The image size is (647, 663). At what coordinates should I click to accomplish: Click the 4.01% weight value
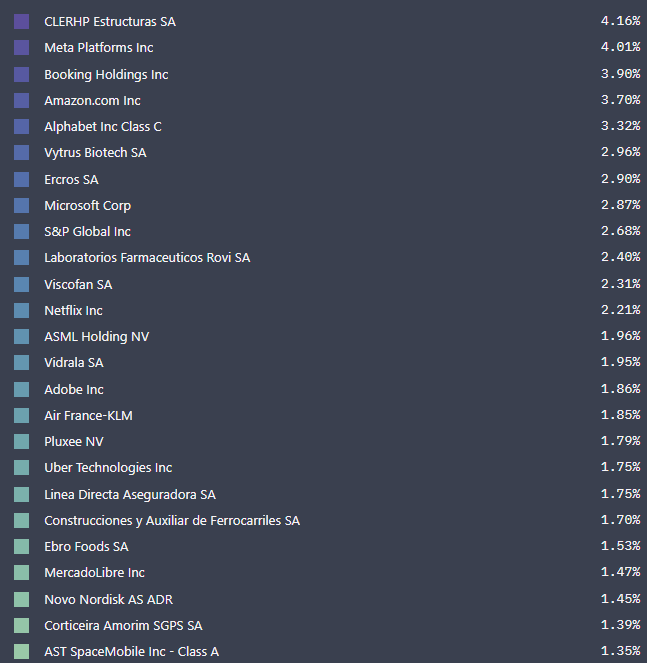tap(620, 47)
